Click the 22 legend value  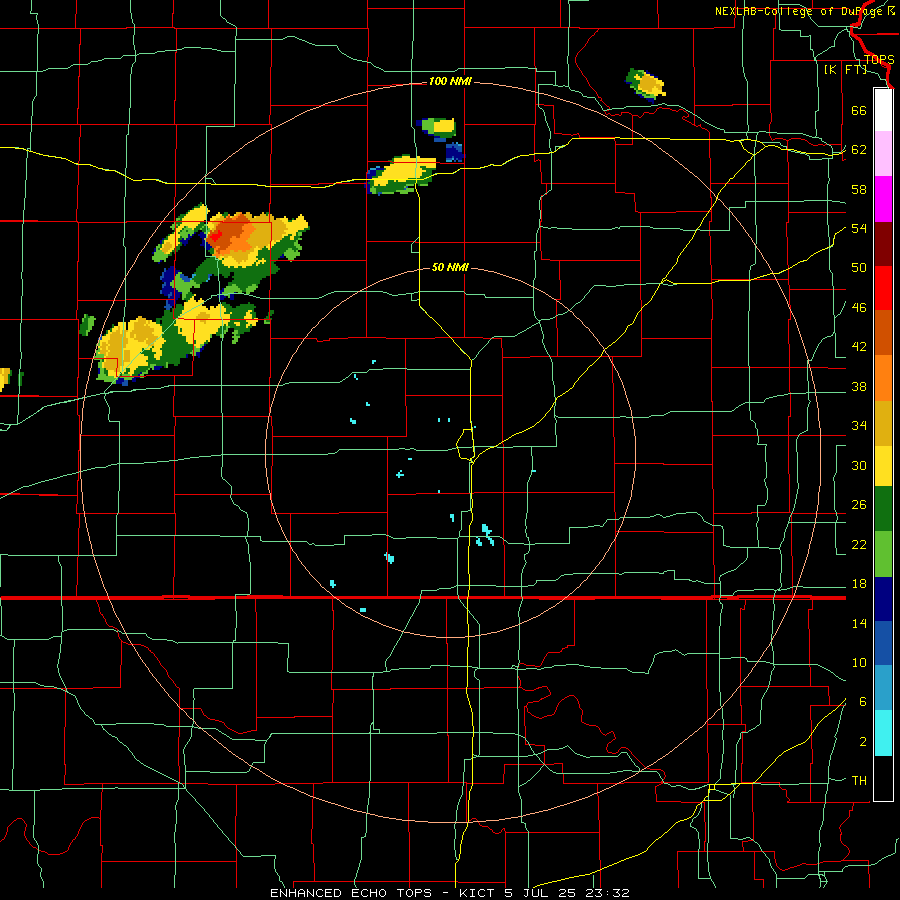859,544
